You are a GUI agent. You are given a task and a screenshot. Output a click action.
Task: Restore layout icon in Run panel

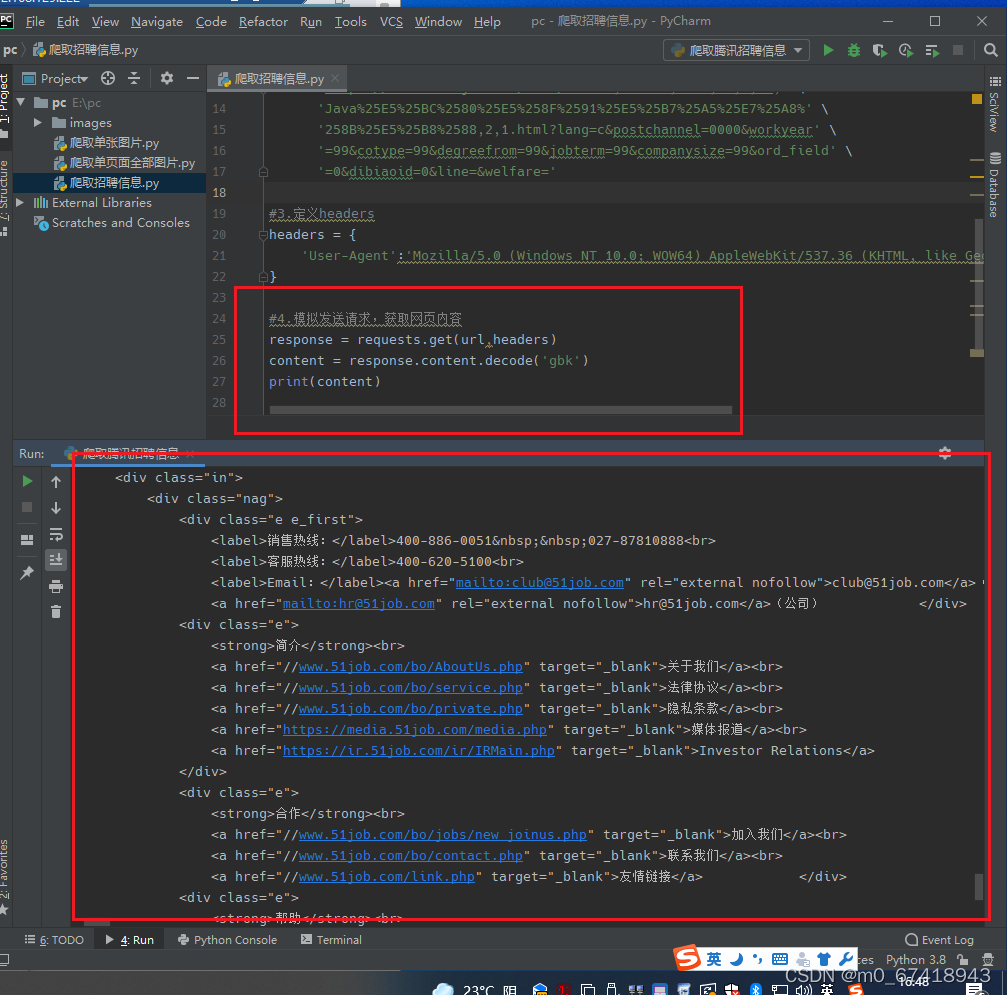point(27,540)
